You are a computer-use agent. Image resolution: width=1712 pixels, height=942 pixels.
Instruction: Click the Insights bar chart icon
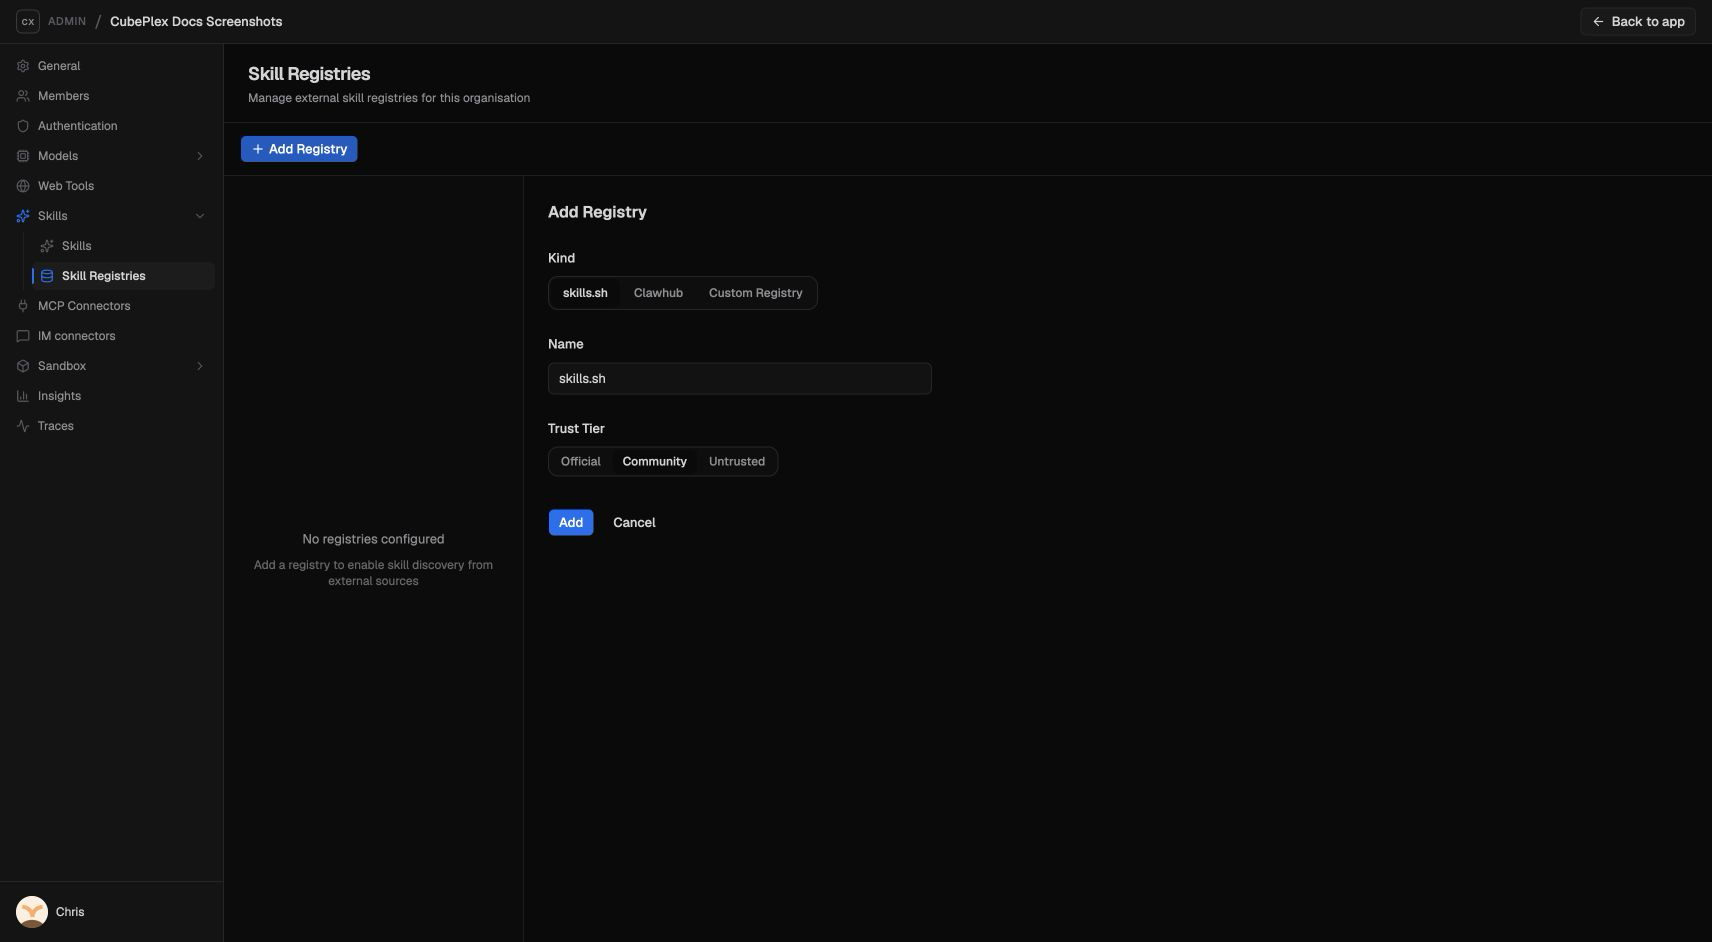pos(23,396)
